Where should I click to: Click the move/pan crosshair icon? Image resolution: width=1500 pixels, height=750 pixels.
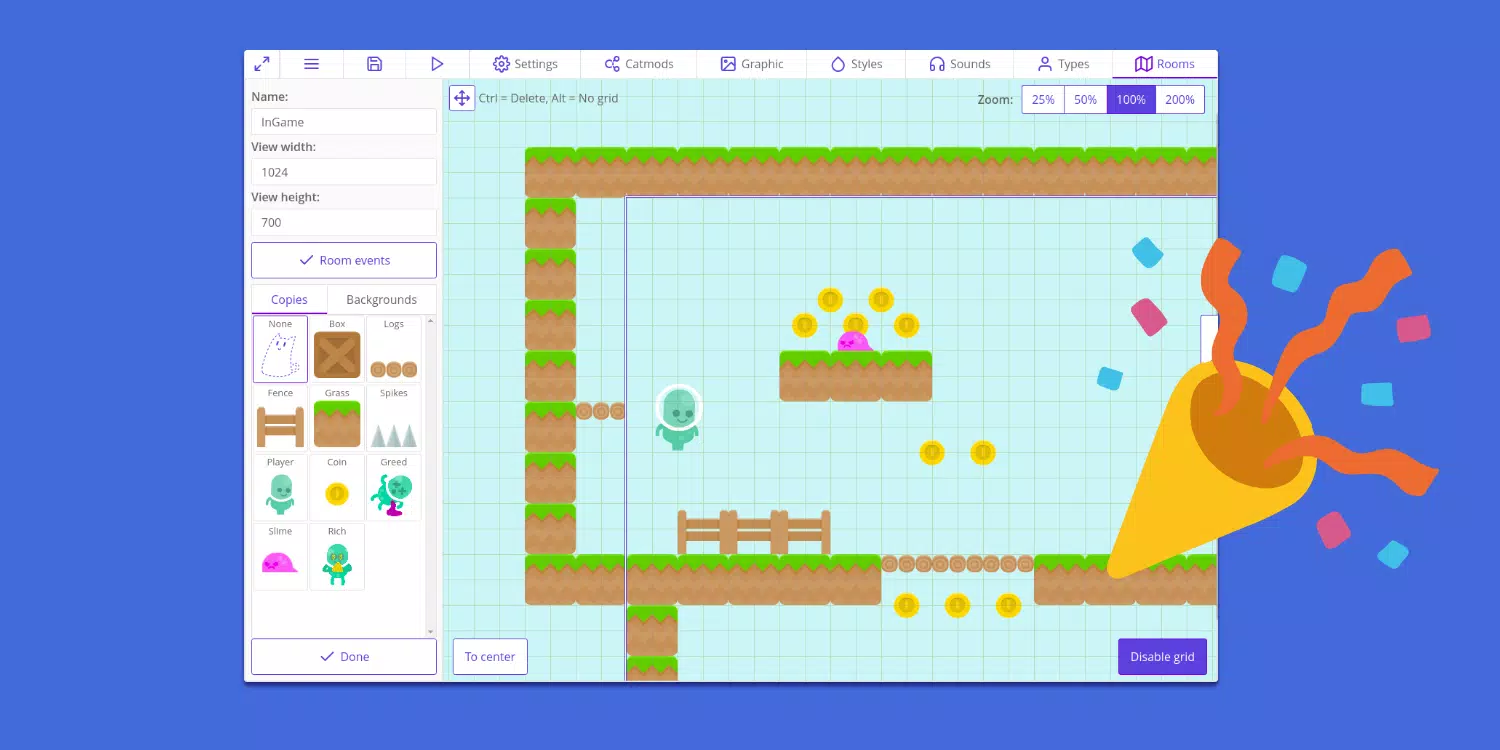click(x=462, y=98)
